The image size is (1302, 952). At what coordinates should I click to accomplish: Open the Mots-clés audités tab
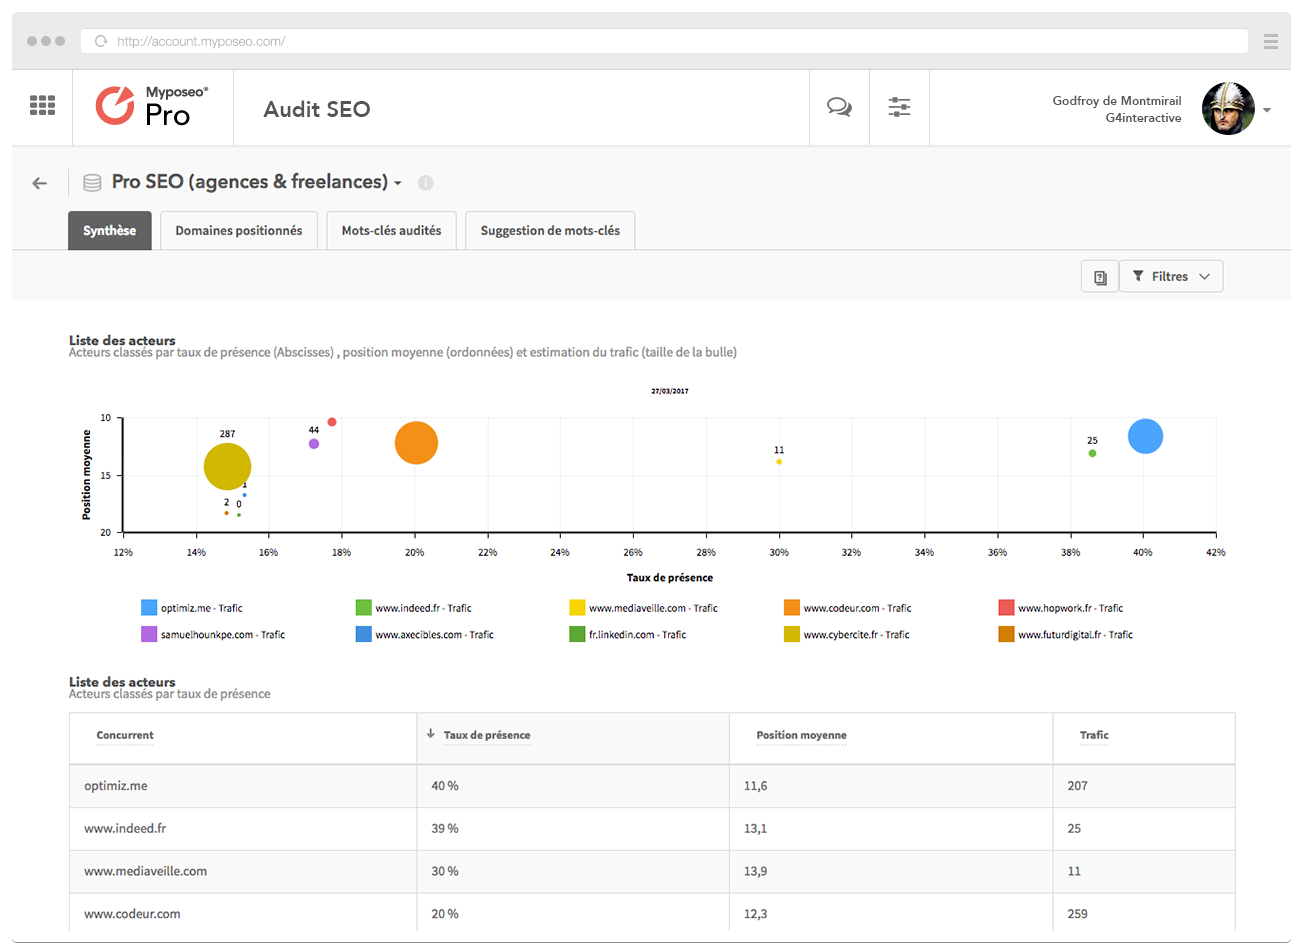pyautogui.click(x=391, y=230)
